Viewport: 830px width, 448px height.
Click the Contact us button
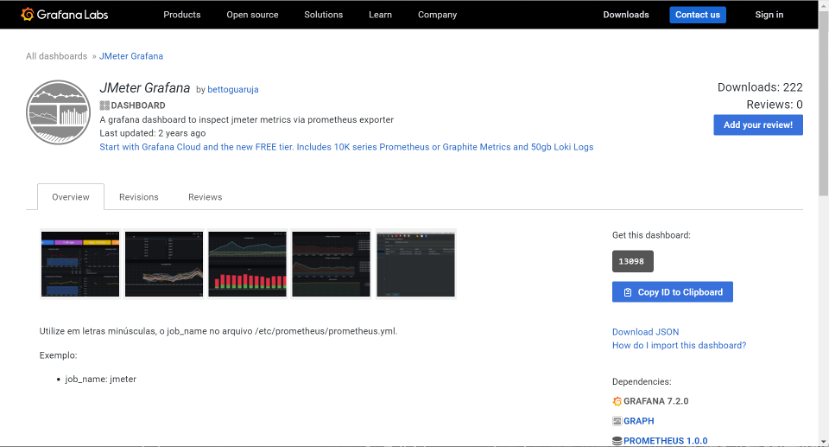pyautogui.click(x=697, y=15)
